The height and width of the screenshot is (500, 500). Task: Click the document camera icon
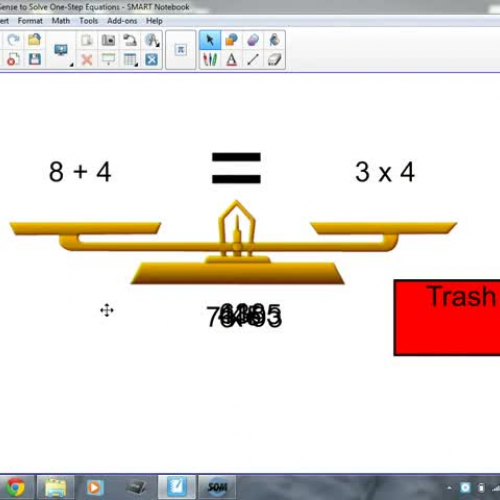pyautogui.click(x=130, y=40)
